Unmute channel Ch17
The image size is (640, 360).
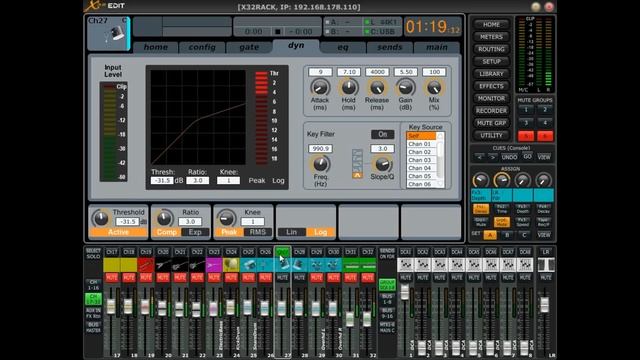111,278
